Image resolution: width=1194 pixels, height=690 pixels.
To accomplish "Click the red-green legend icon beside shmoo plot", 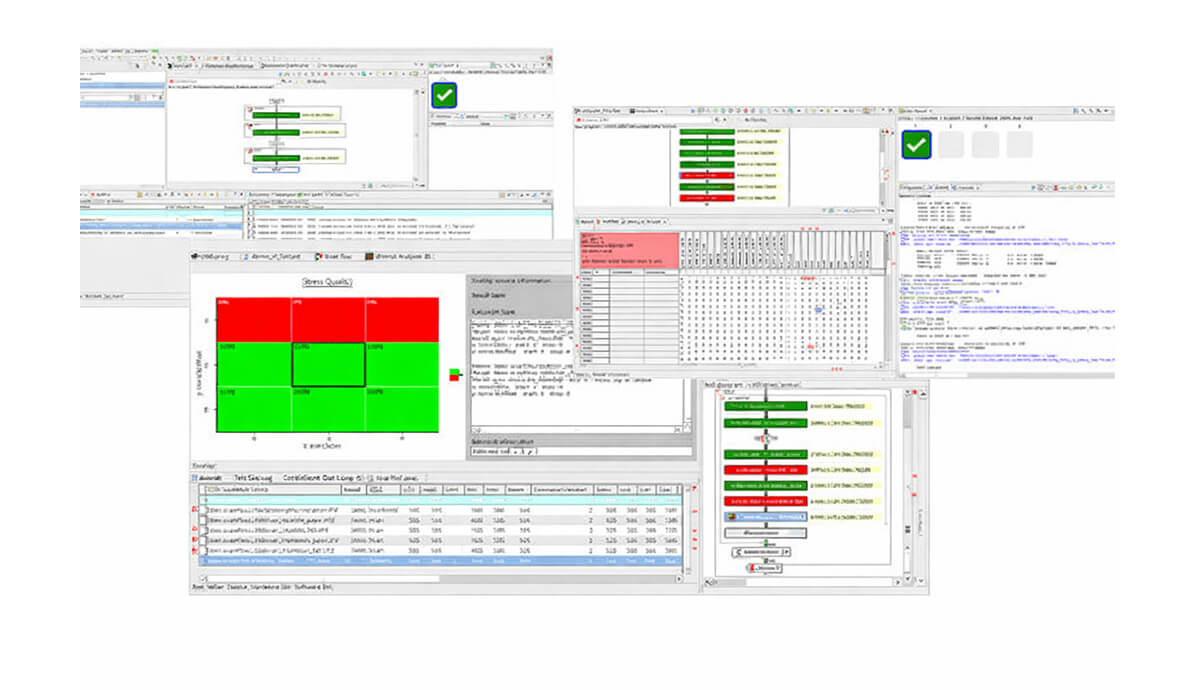I will pyautogui.click(x=456, y=375).
